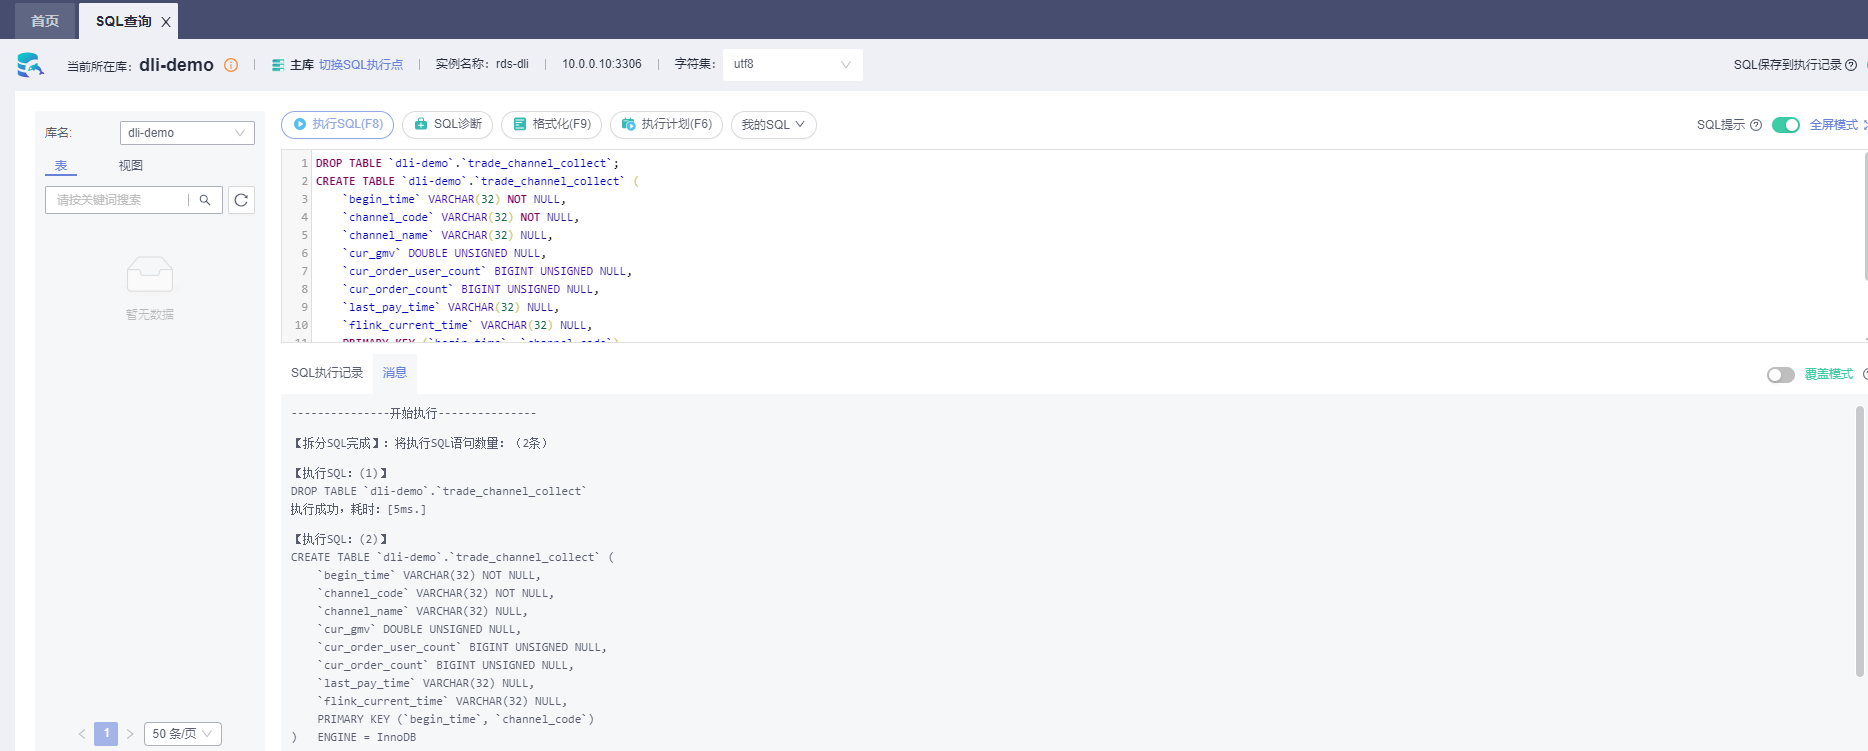Click the SQL诊断 button
Viewport: 1868px width, 751px height.
(448, 125)
